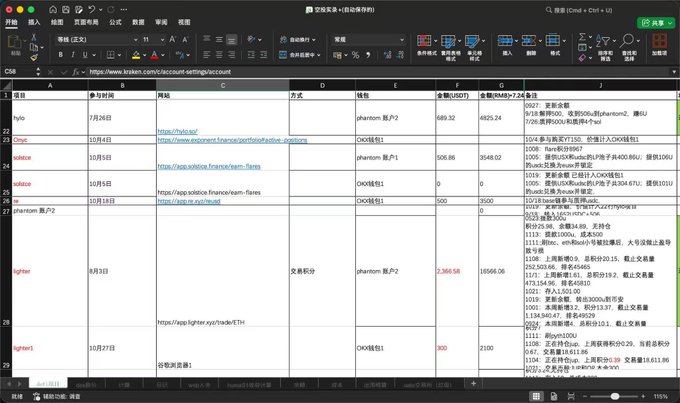Open Format as Table (套用表格格式)
The width and height of the screenshot is (680, 403).
coord(451,47)
